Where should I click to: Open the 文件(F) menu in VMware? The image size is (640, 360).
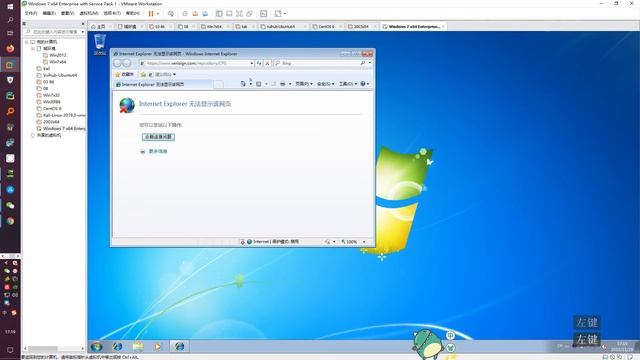[x=31, y=13]
